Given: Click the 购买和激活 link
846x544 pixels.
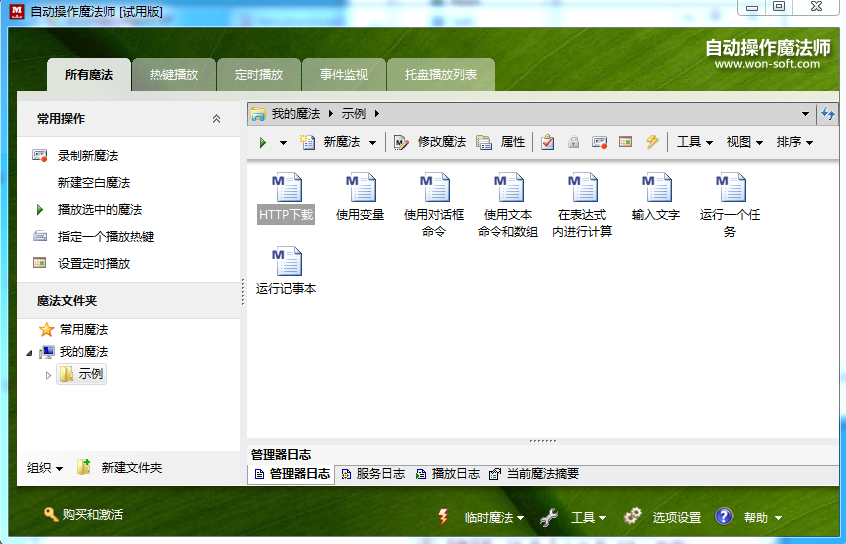Looking at the screenshot, I should 83,514.
